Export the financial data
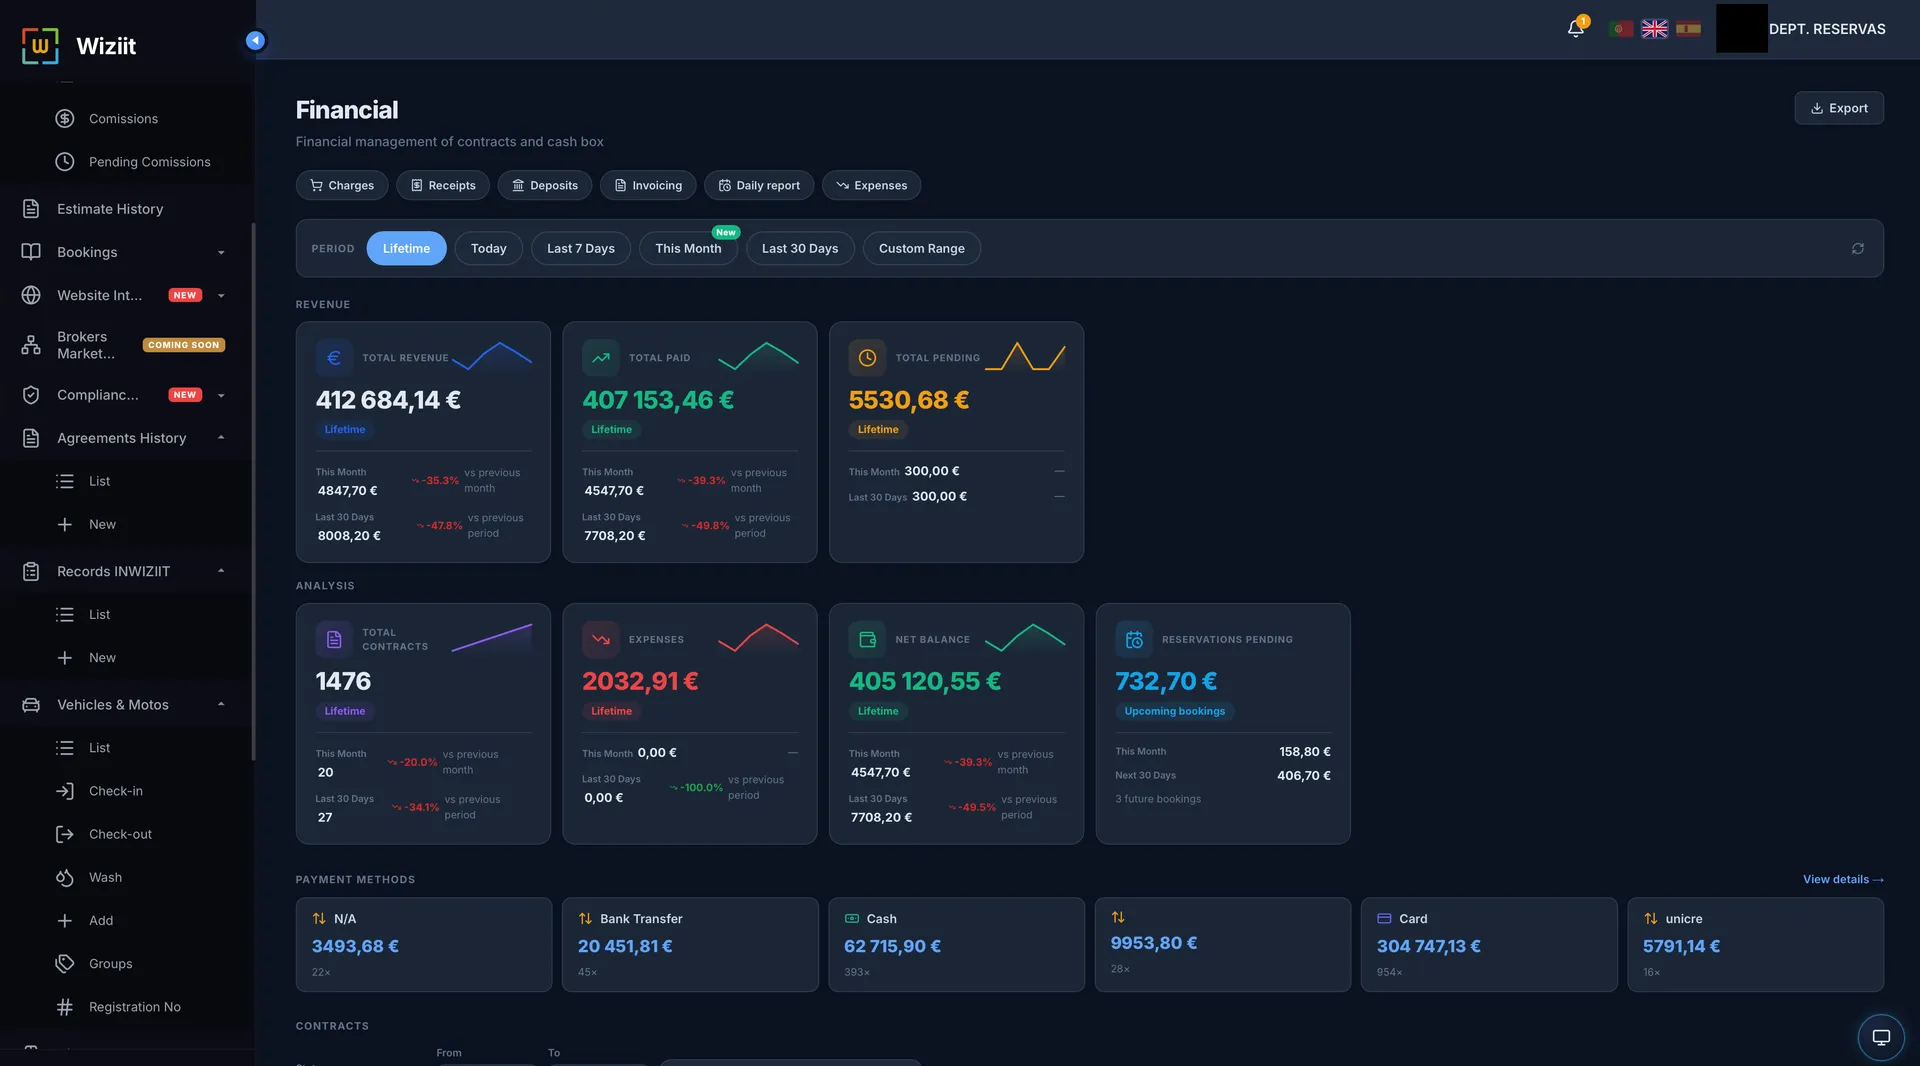Screen dimensions: 1920x1066 (1839, 108)
